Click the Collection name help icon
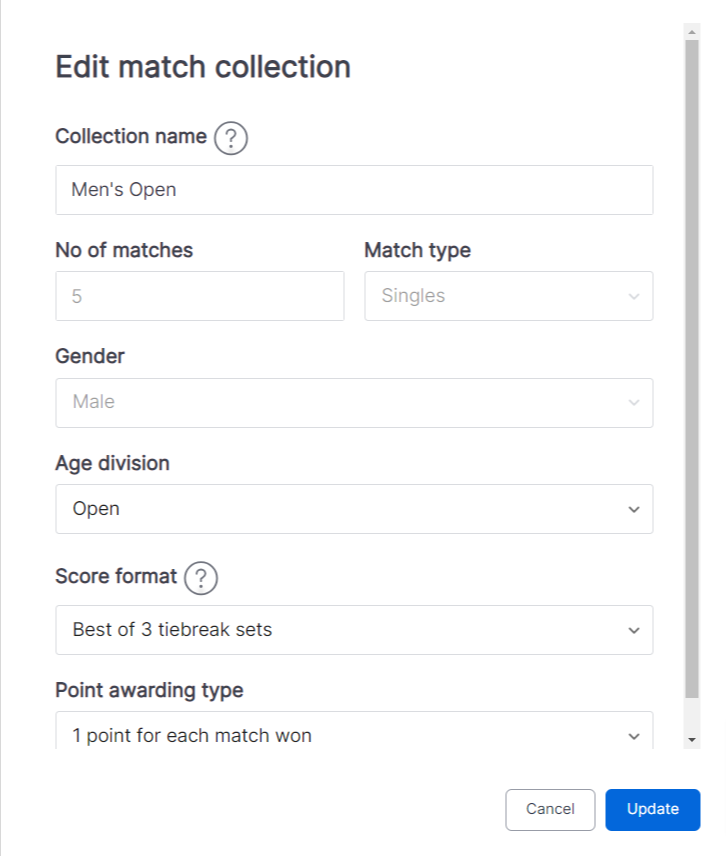726x856 pixels. [230, 138]
